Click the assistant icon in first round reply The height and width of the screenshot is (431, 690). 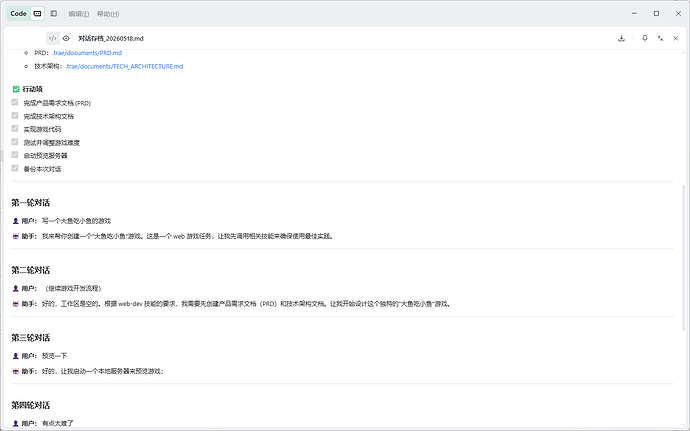pyautogui.click(x=15, y=236)
